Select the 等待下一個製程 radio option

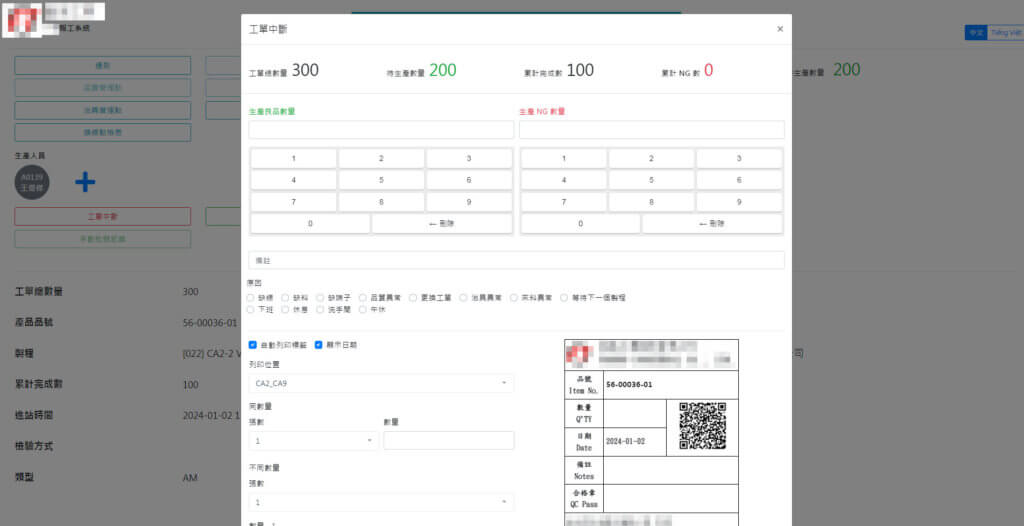point(565,298)
